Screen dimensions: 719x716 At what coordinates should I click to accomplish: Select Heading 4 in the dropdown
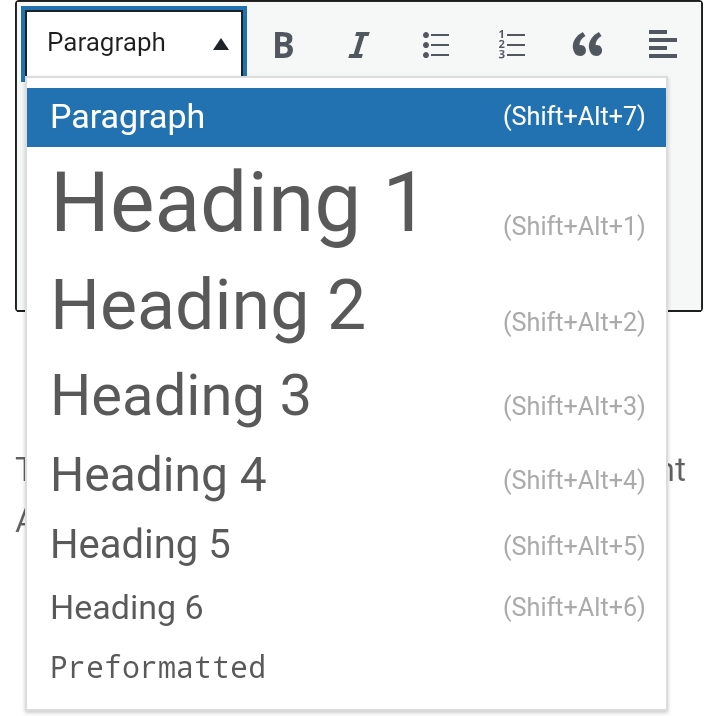tap(159, 474)
